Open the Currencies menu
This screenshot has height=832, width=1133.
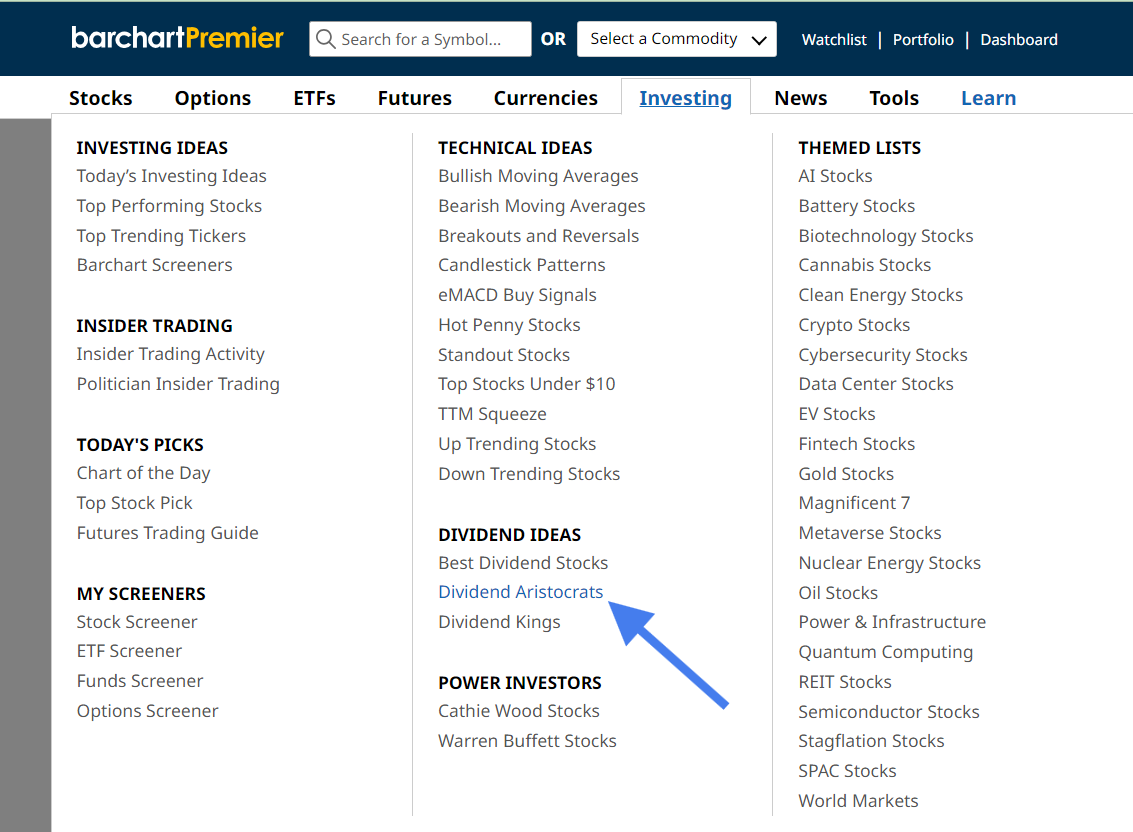point(546,98)
